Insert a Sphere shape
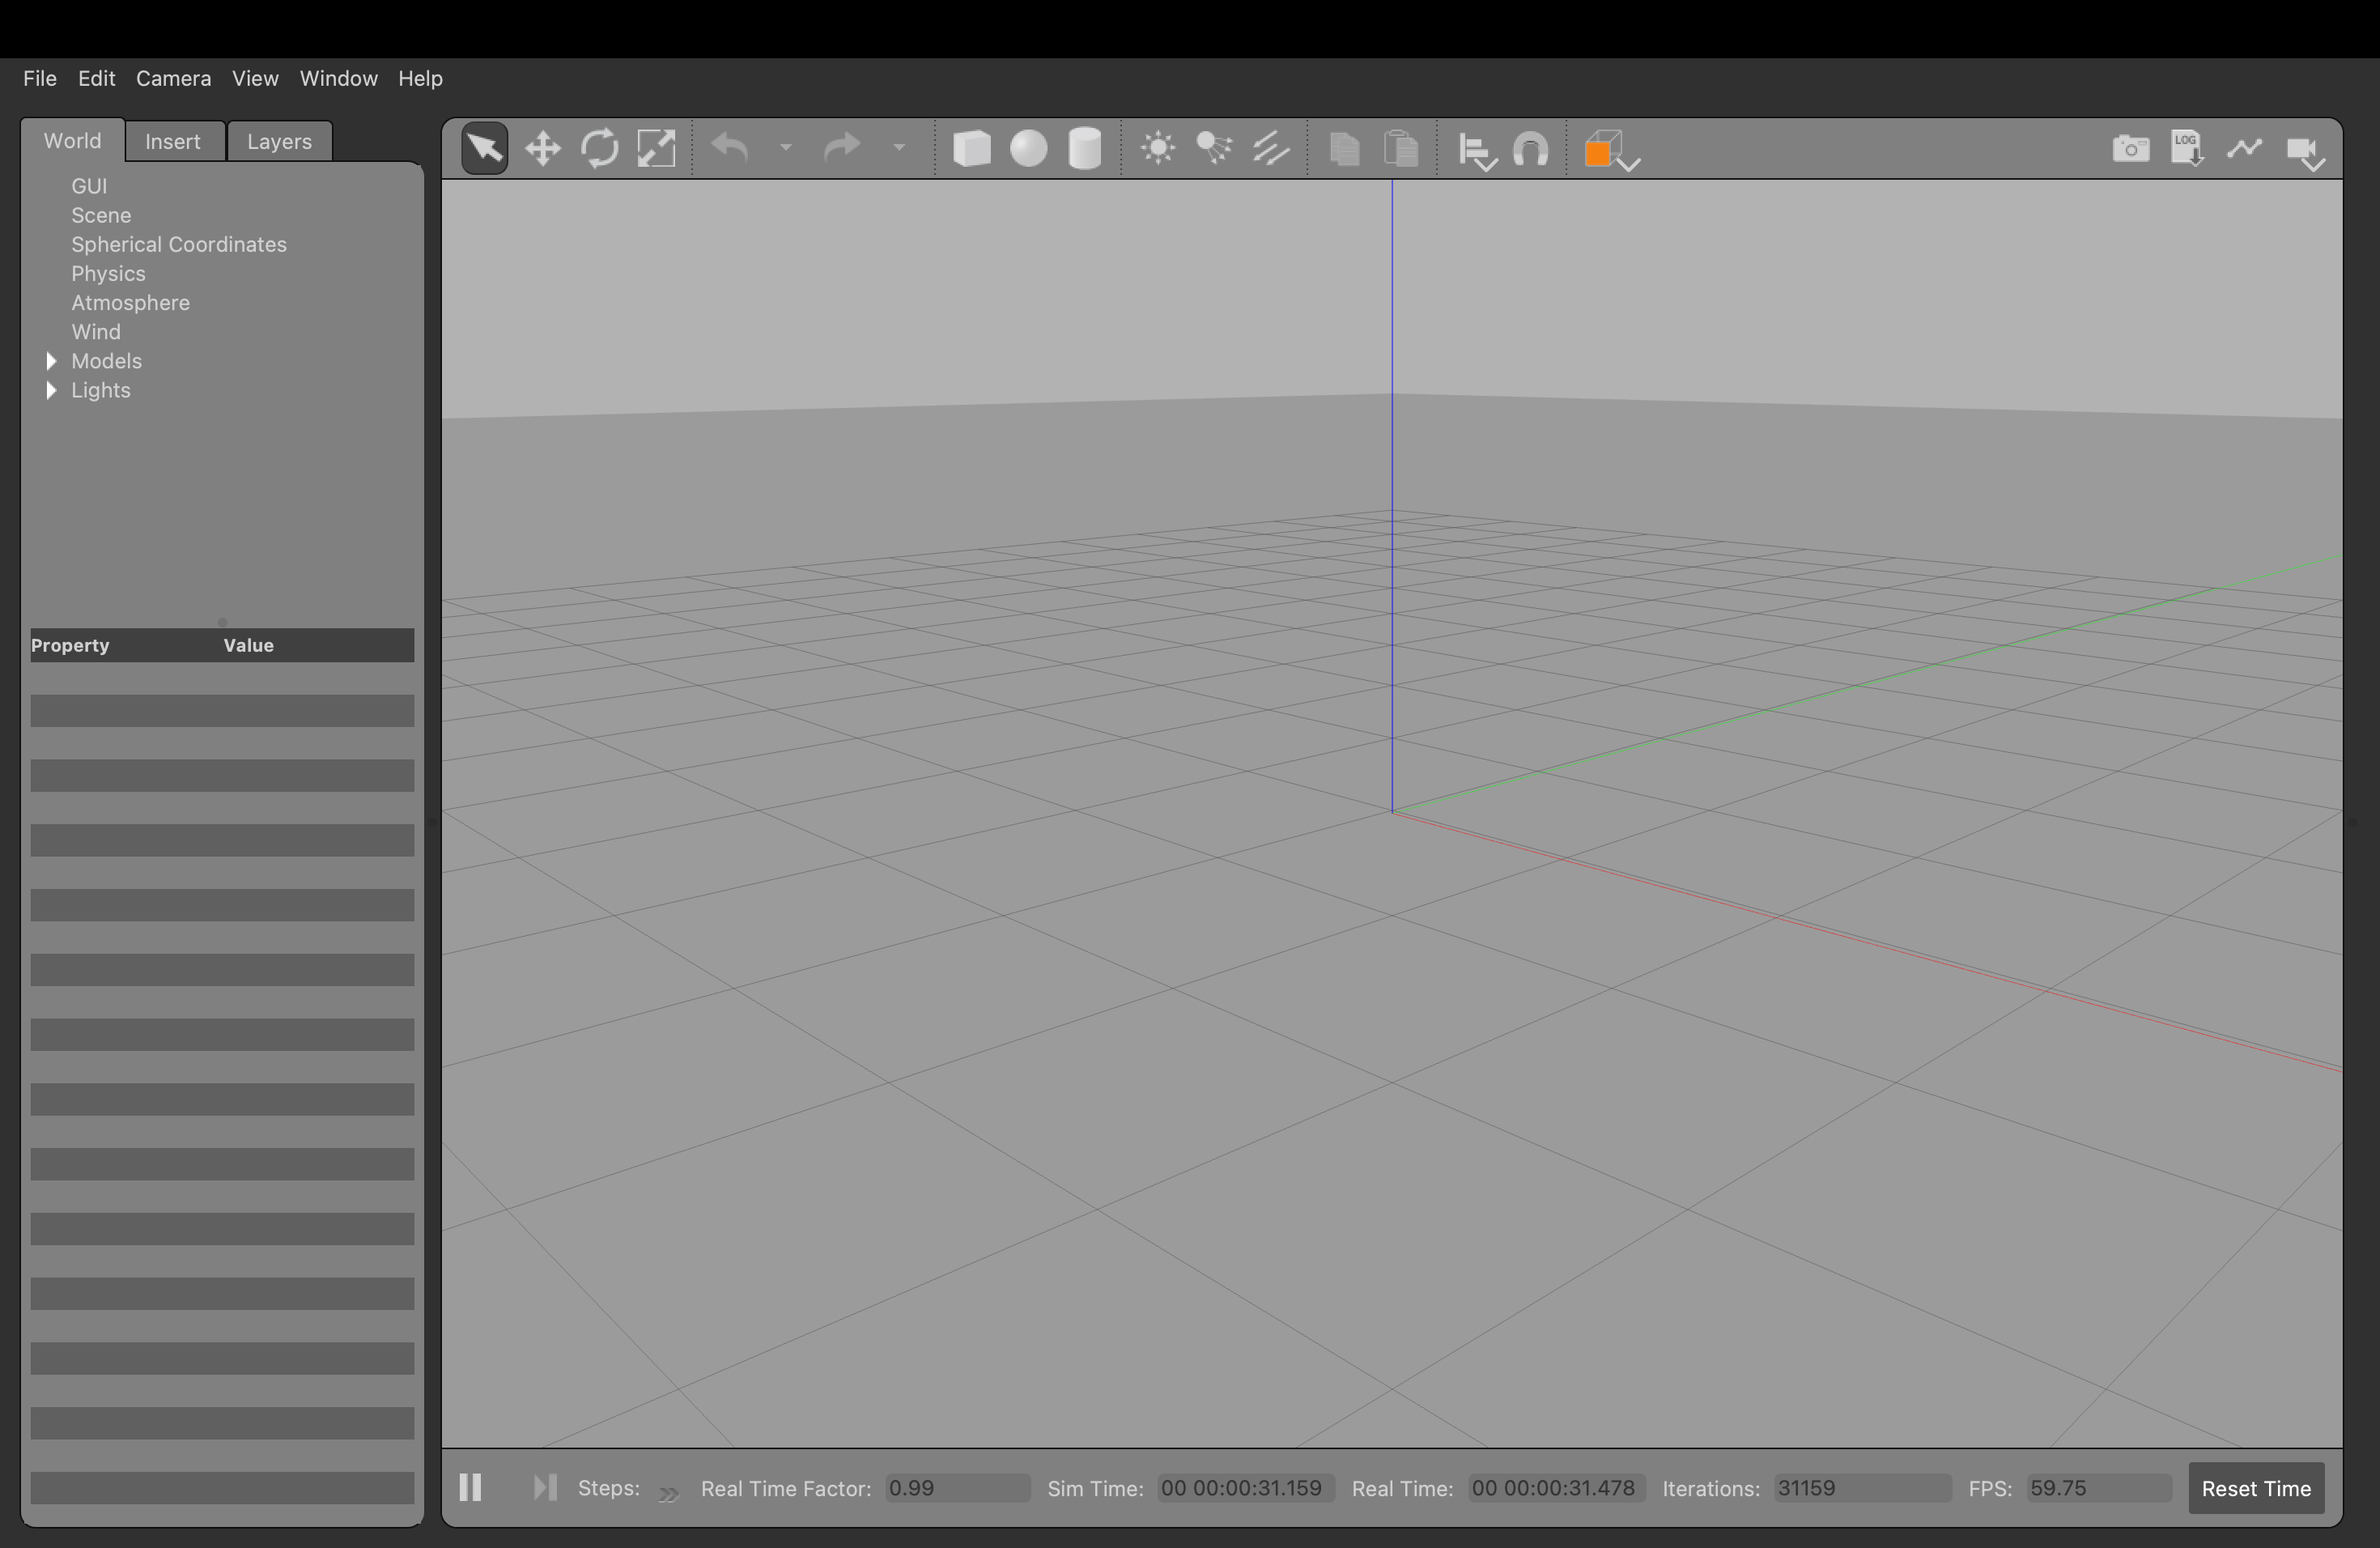This screenshot has height=1548, width=2380. click(1028, 149)
